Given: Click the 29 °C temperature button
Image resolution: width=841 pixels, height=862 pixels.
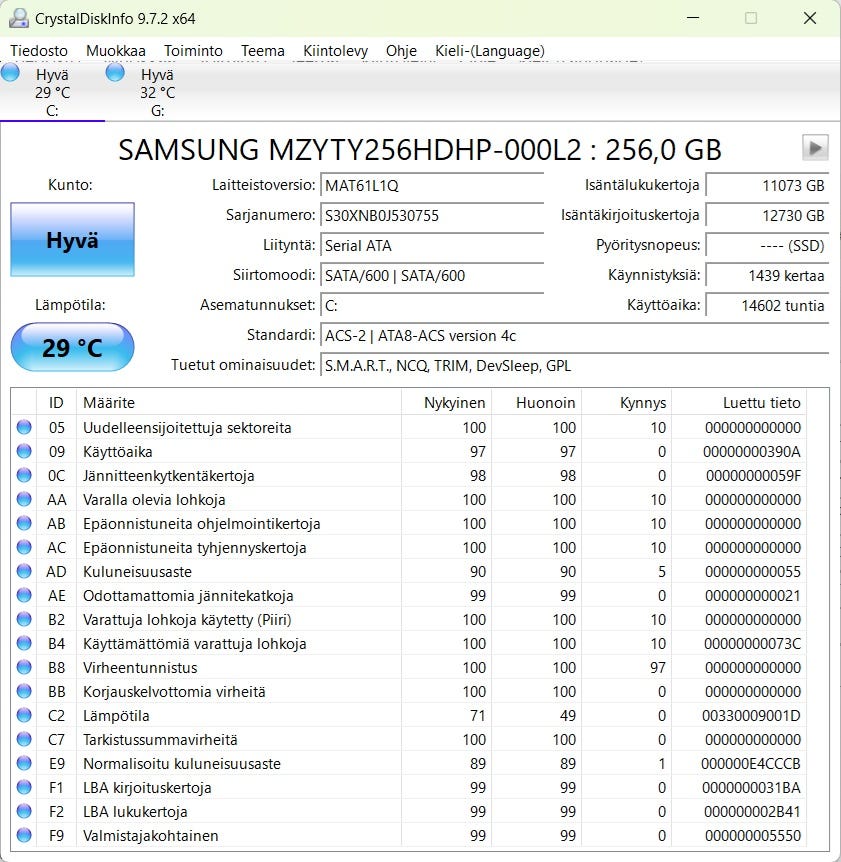Looking at the screenshot, I should (x=72, y=348).
